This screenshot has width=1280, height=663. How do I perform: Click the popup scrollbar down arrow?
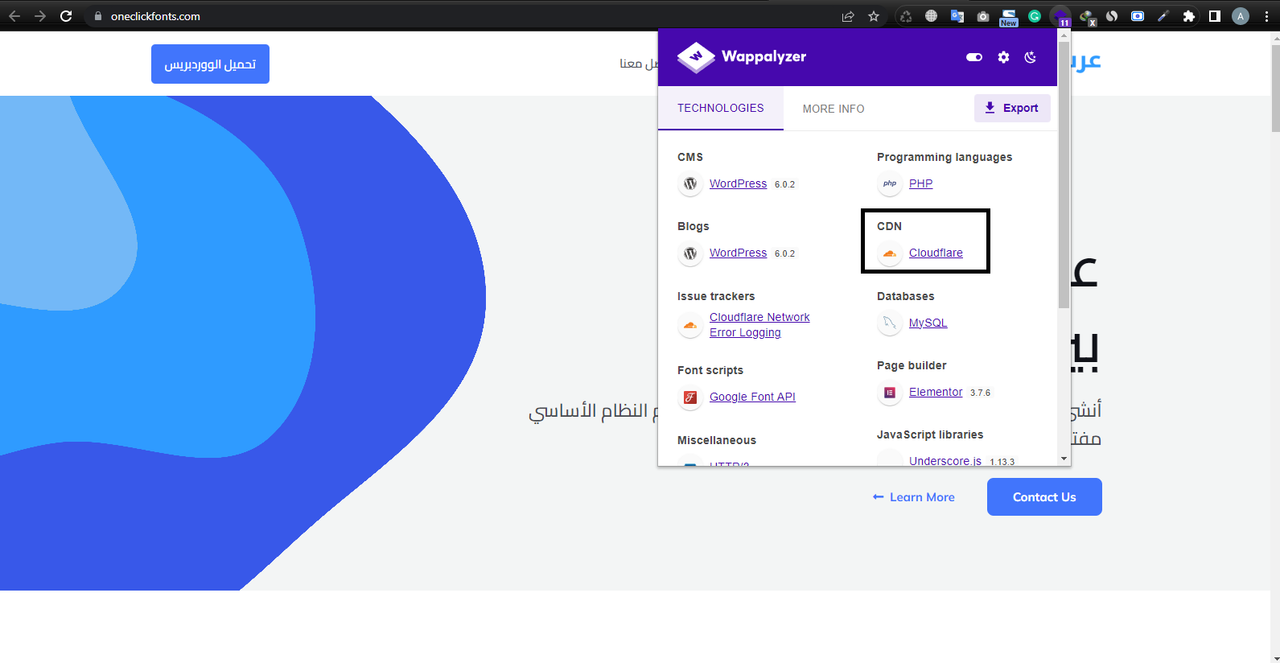[1064, 459]
